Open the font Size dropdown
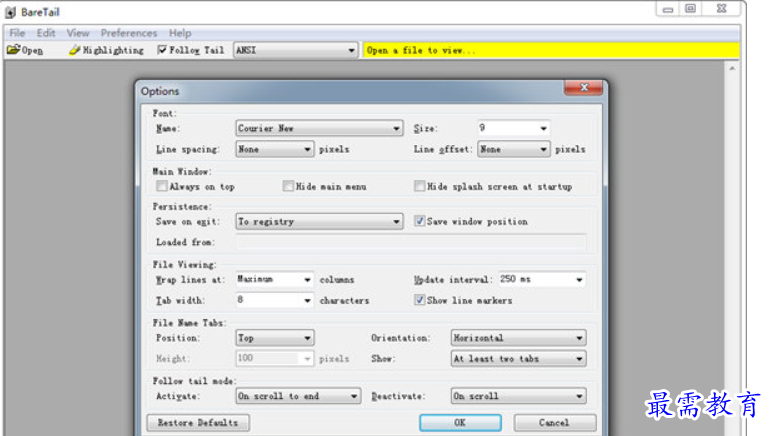This screenshot has height=436, width=769. pos(513,128)
